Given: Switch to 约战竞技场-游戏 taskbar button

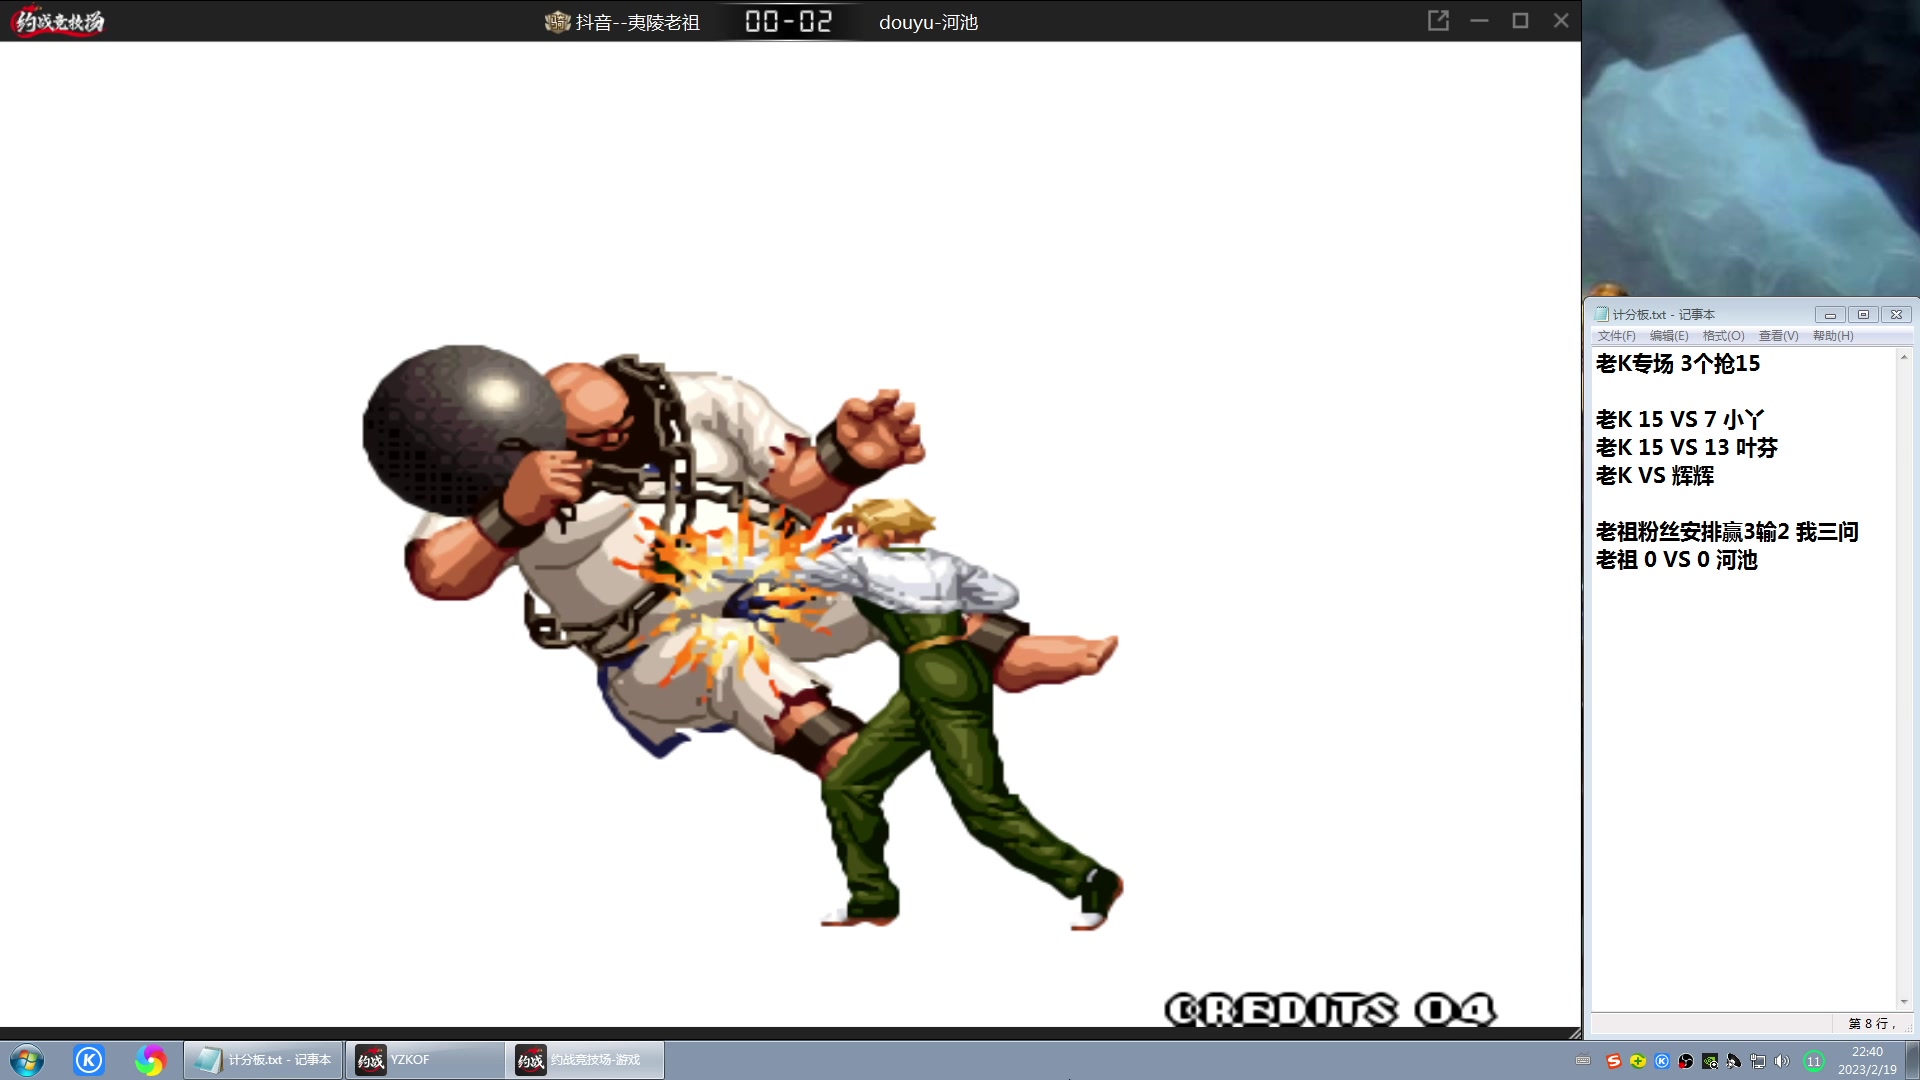Looking at the screenshot, I should click(585, 1060).
